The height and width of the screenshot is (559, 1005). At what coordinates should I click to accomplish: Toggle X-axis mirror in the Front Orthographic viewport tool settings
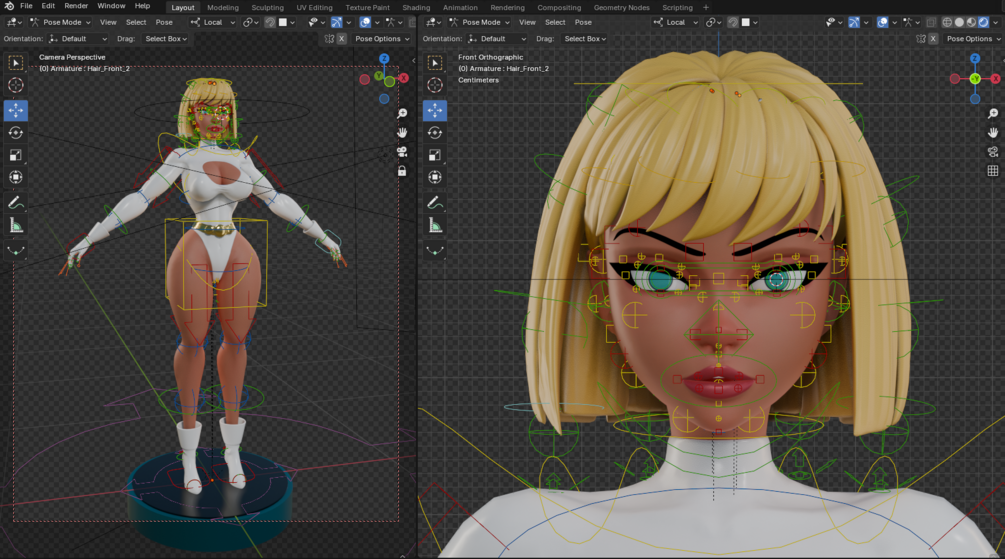[x=933, y=38]
